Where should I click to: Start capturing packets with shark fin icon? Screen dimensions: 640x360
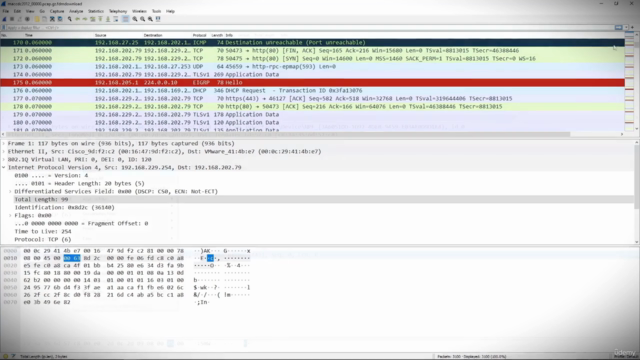(x=4, y=19)
